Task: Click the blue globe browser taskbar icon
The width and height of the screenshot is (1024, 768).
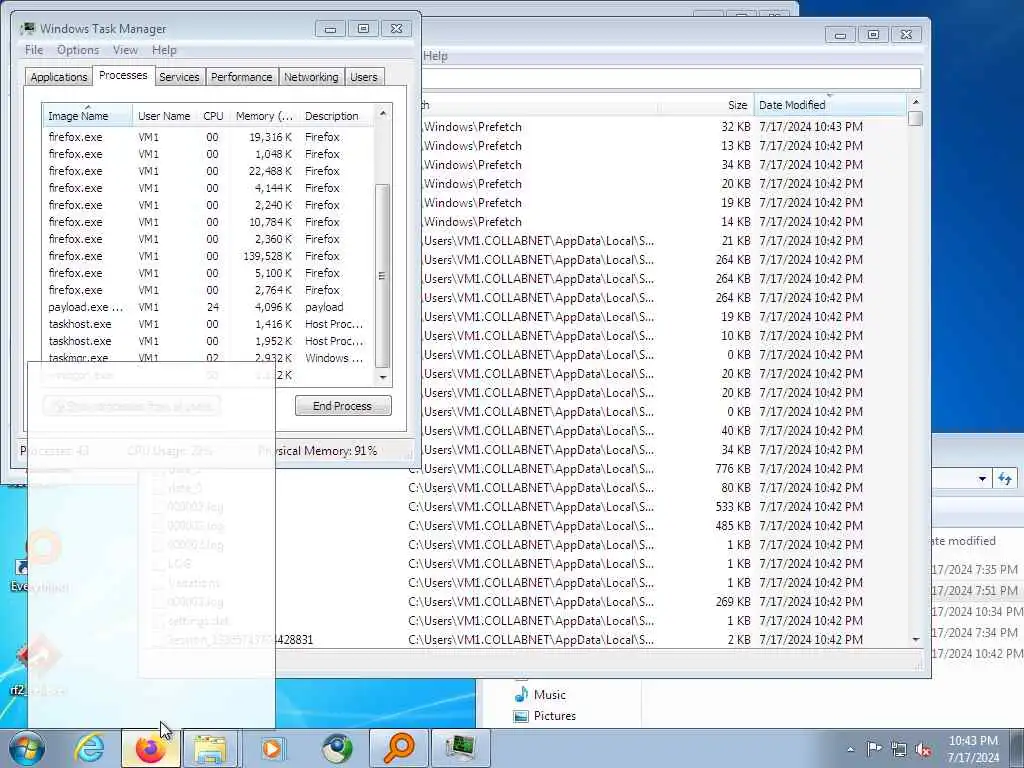Action: (337, 748)
